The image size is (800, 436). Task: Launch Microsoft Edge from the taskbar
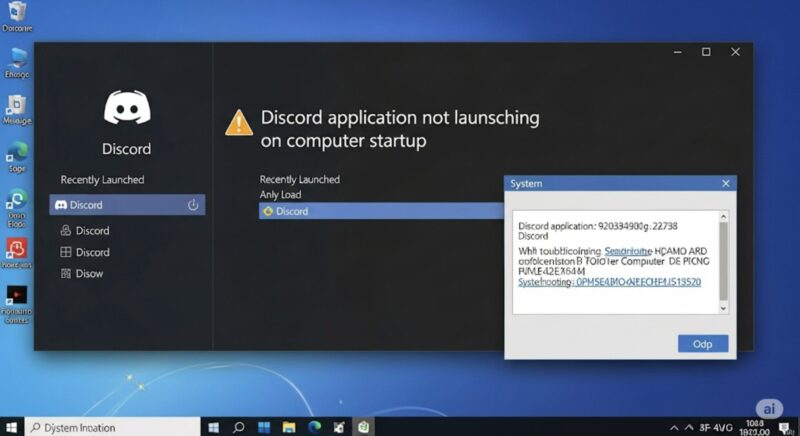coord(314,427)
